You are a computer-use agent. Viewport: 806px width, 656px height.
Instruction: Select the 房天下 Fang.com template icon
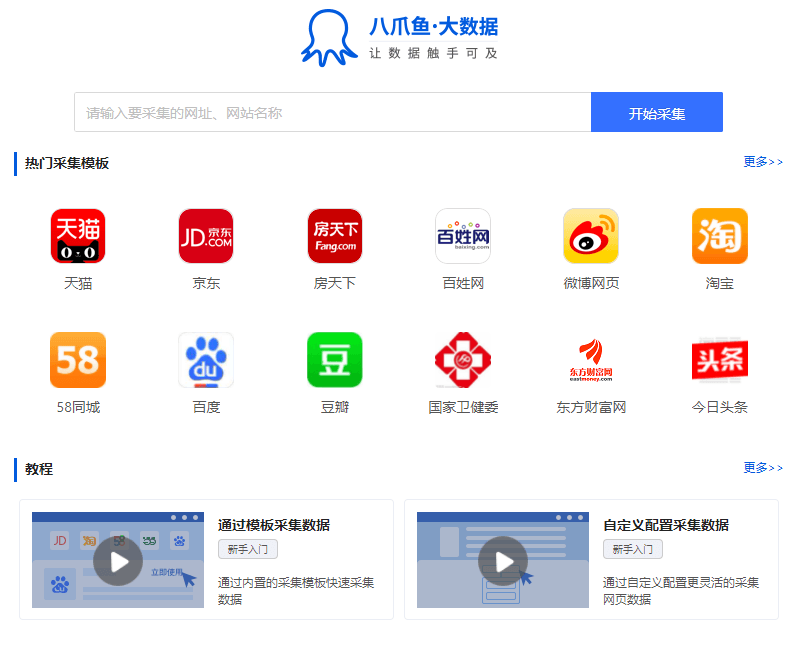(x=335, y=236)
